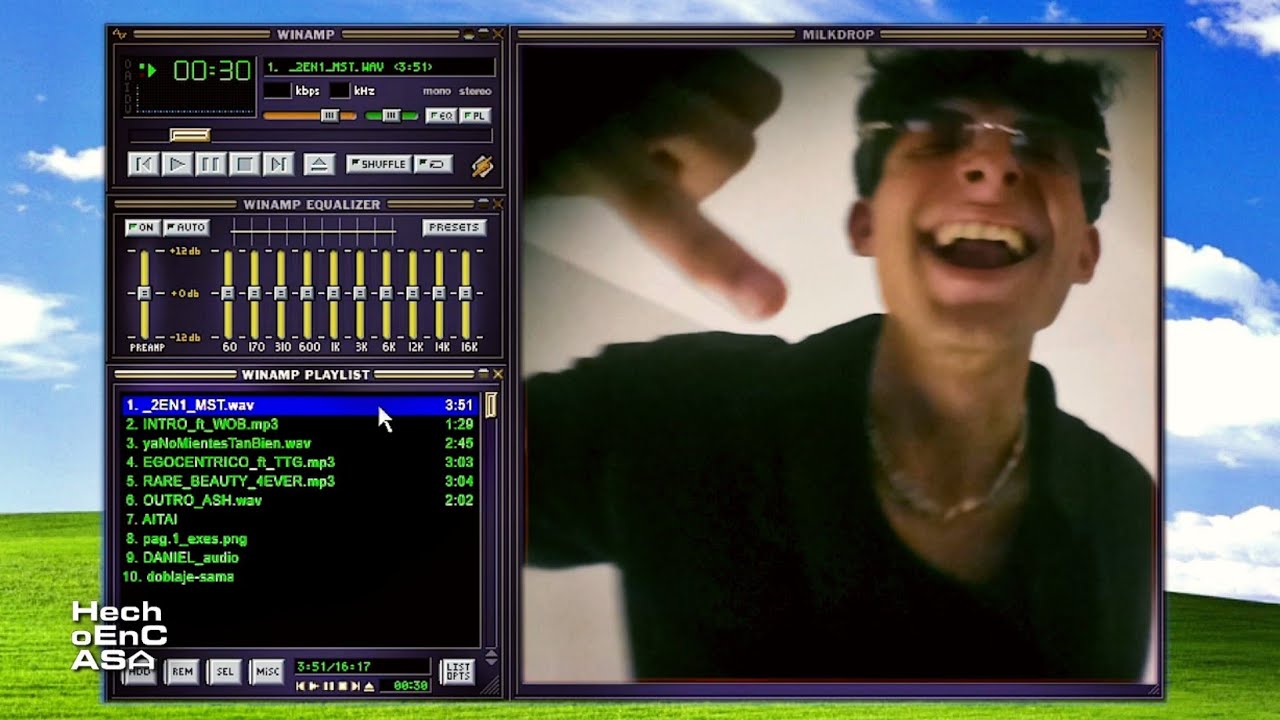This screenshot has width=1280, height=720.
Task: Toggle the PL playlist window button
Action: (475, 116)
